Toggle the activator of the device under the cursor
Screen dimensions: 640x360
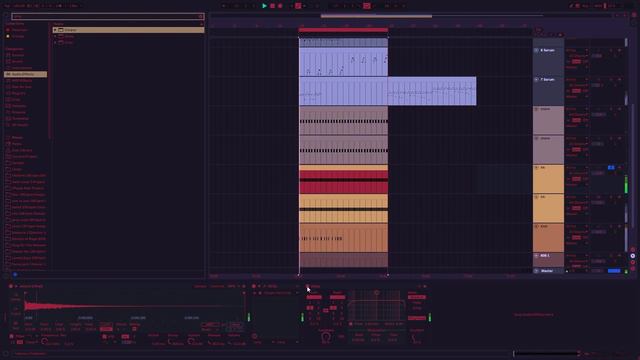coord(307,287)
